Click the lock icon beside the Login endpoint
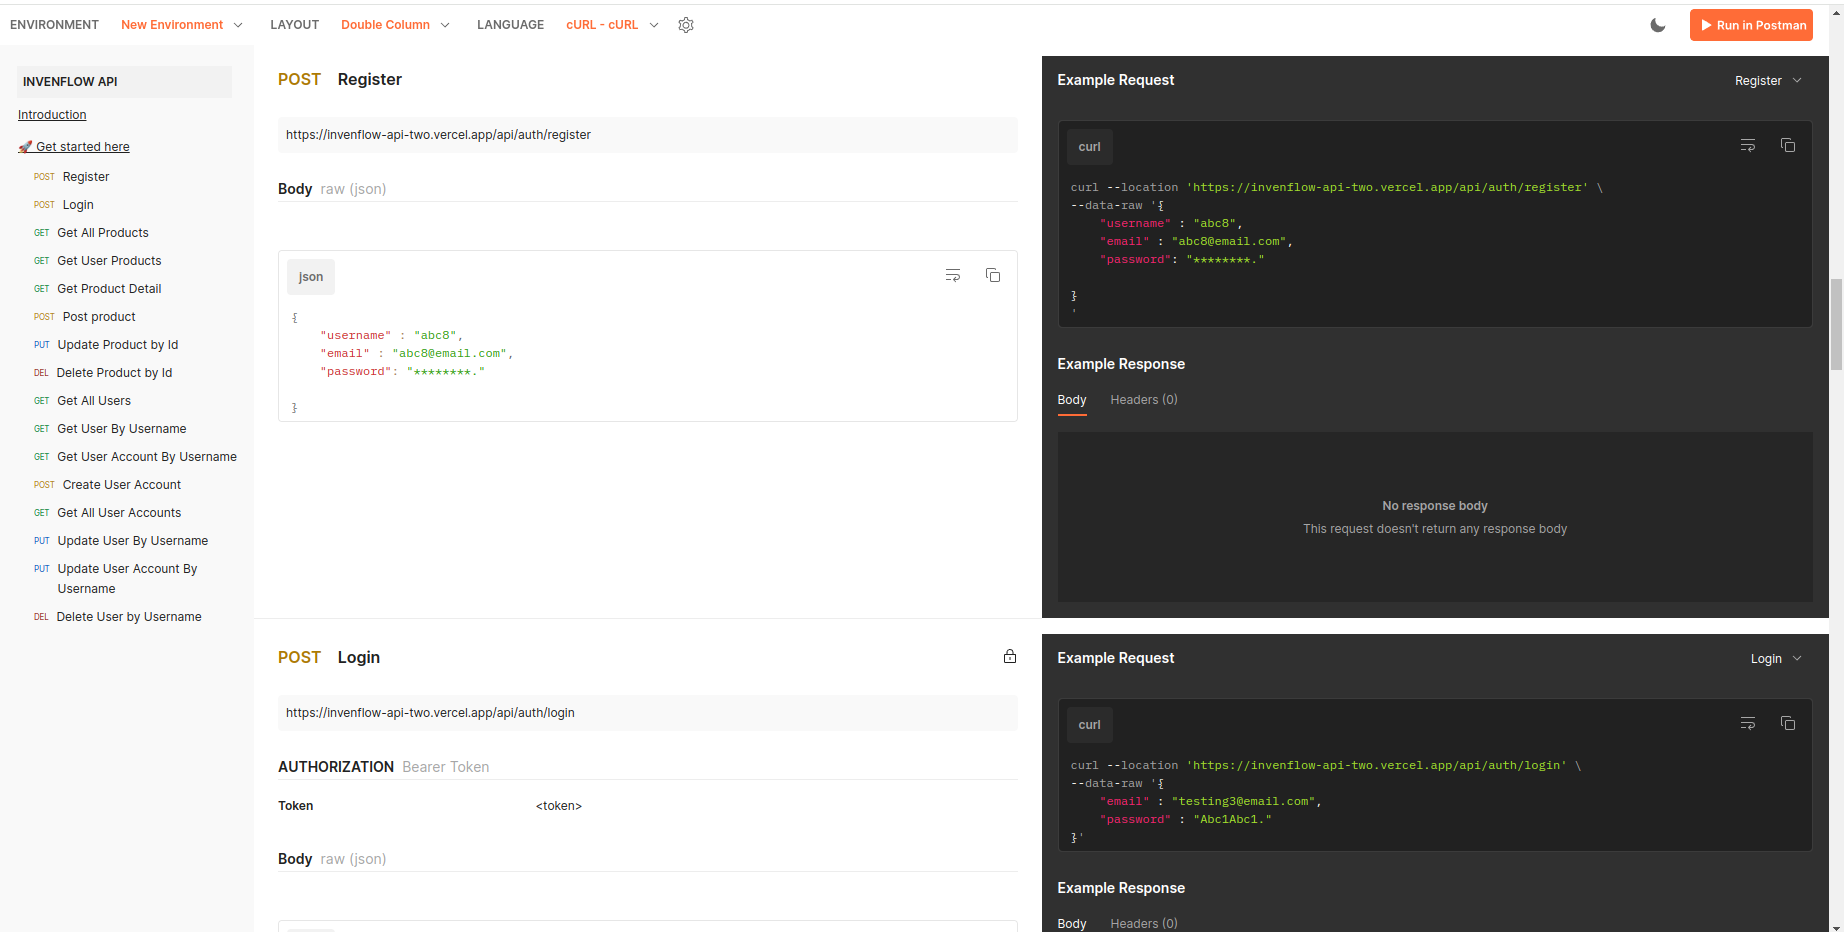Viewport: 1844px width, 932px height. [x=1010, y=657]
